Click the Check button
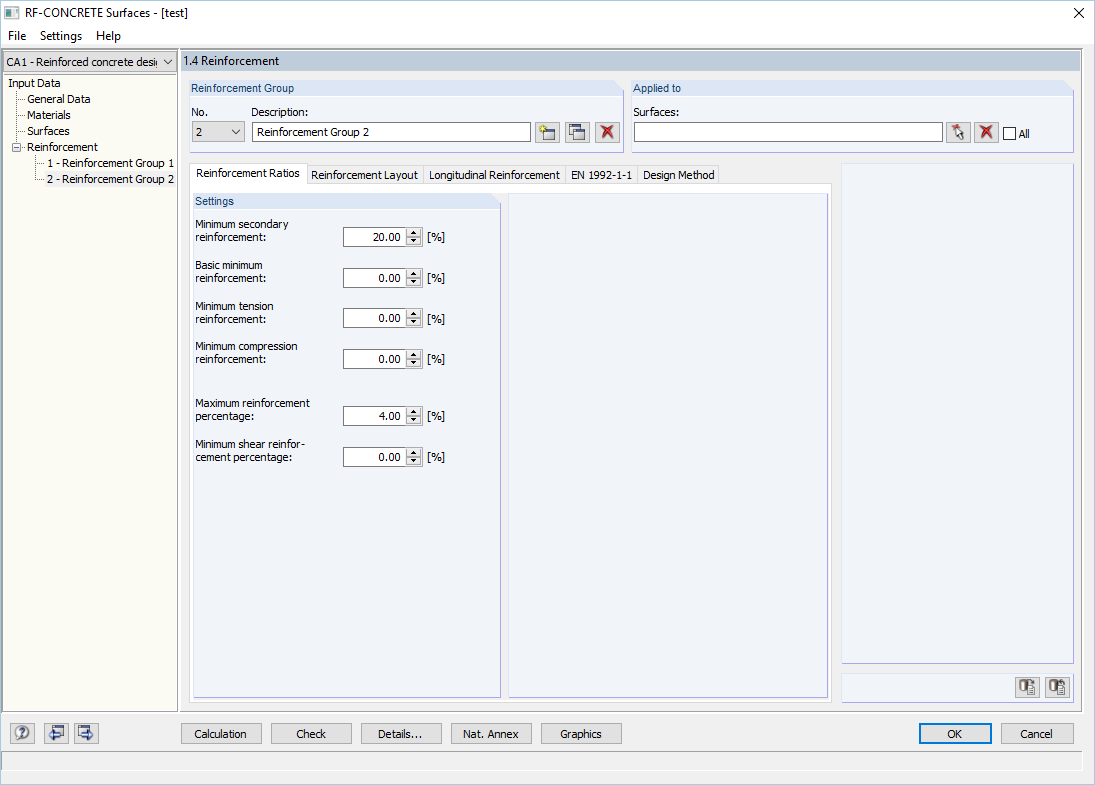Screen dimensions: 1095x785 (311, 734)
